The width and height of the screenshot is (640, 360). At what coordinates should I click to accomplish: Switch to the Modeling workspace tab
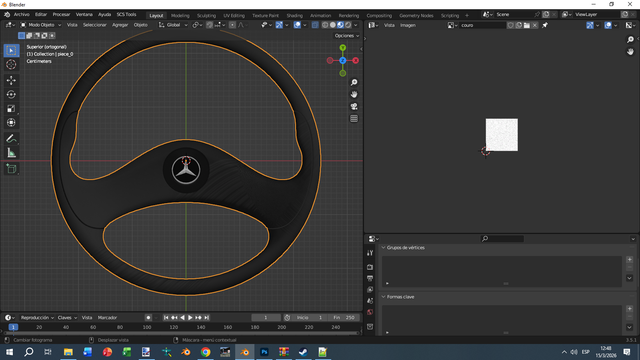[x=180, y=16]
